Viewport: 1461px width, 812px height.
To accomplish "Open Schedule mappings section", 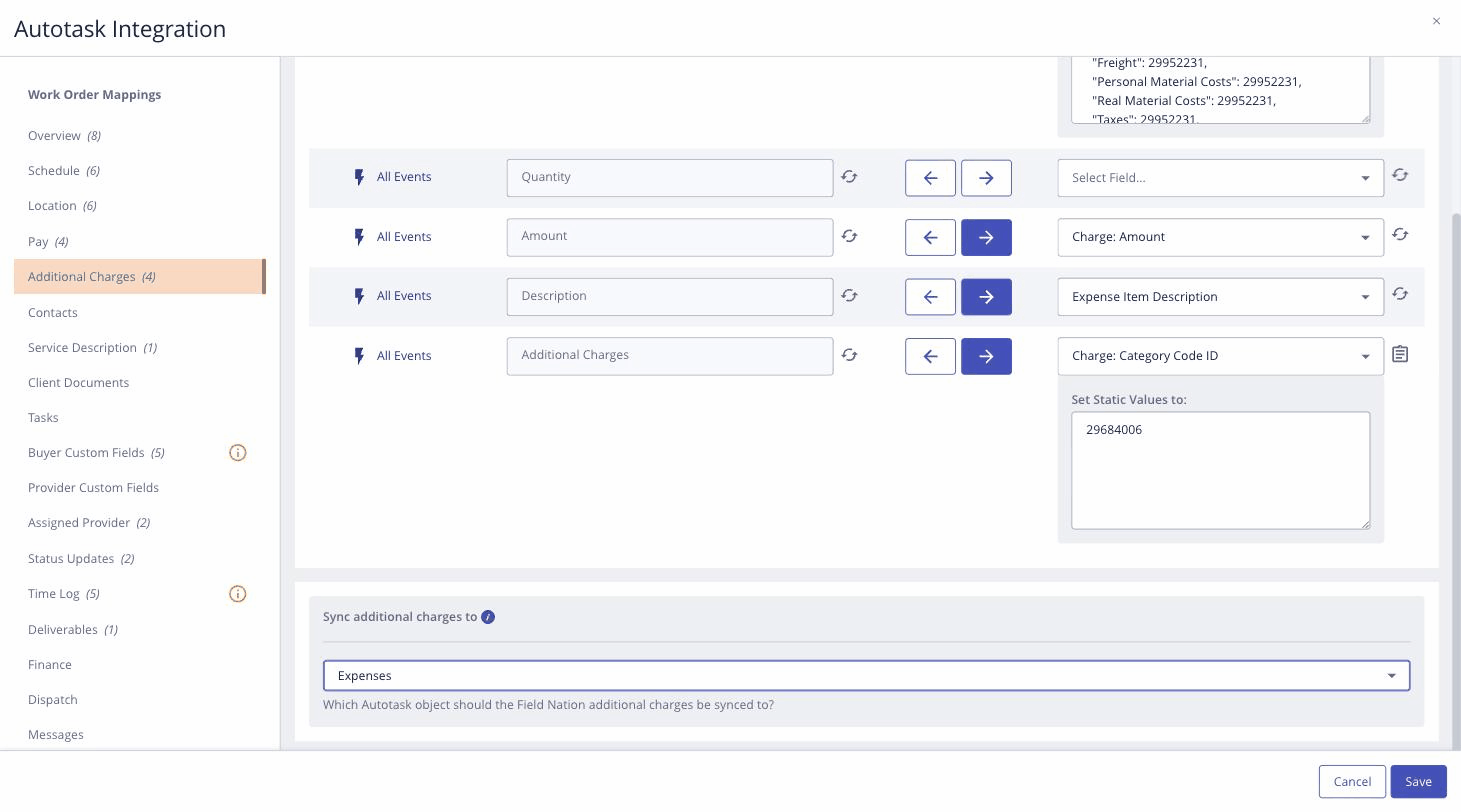I will tap(64, 171).
